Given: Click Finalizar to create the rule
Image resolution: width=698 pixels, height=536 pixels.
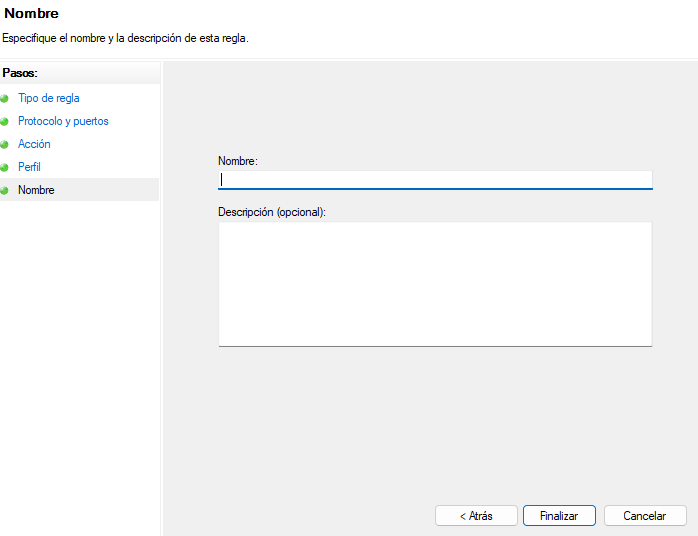Looking at the screenshot, I should click(559, 516).
